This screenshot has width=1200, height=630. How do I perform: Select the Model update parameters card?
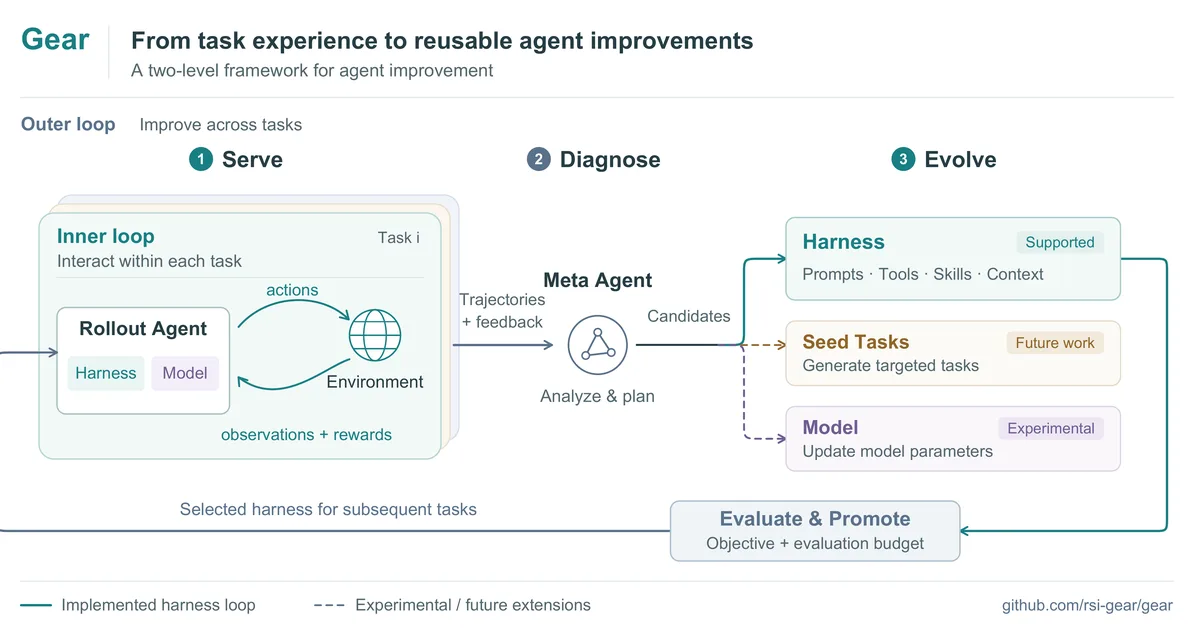(953, 438)
